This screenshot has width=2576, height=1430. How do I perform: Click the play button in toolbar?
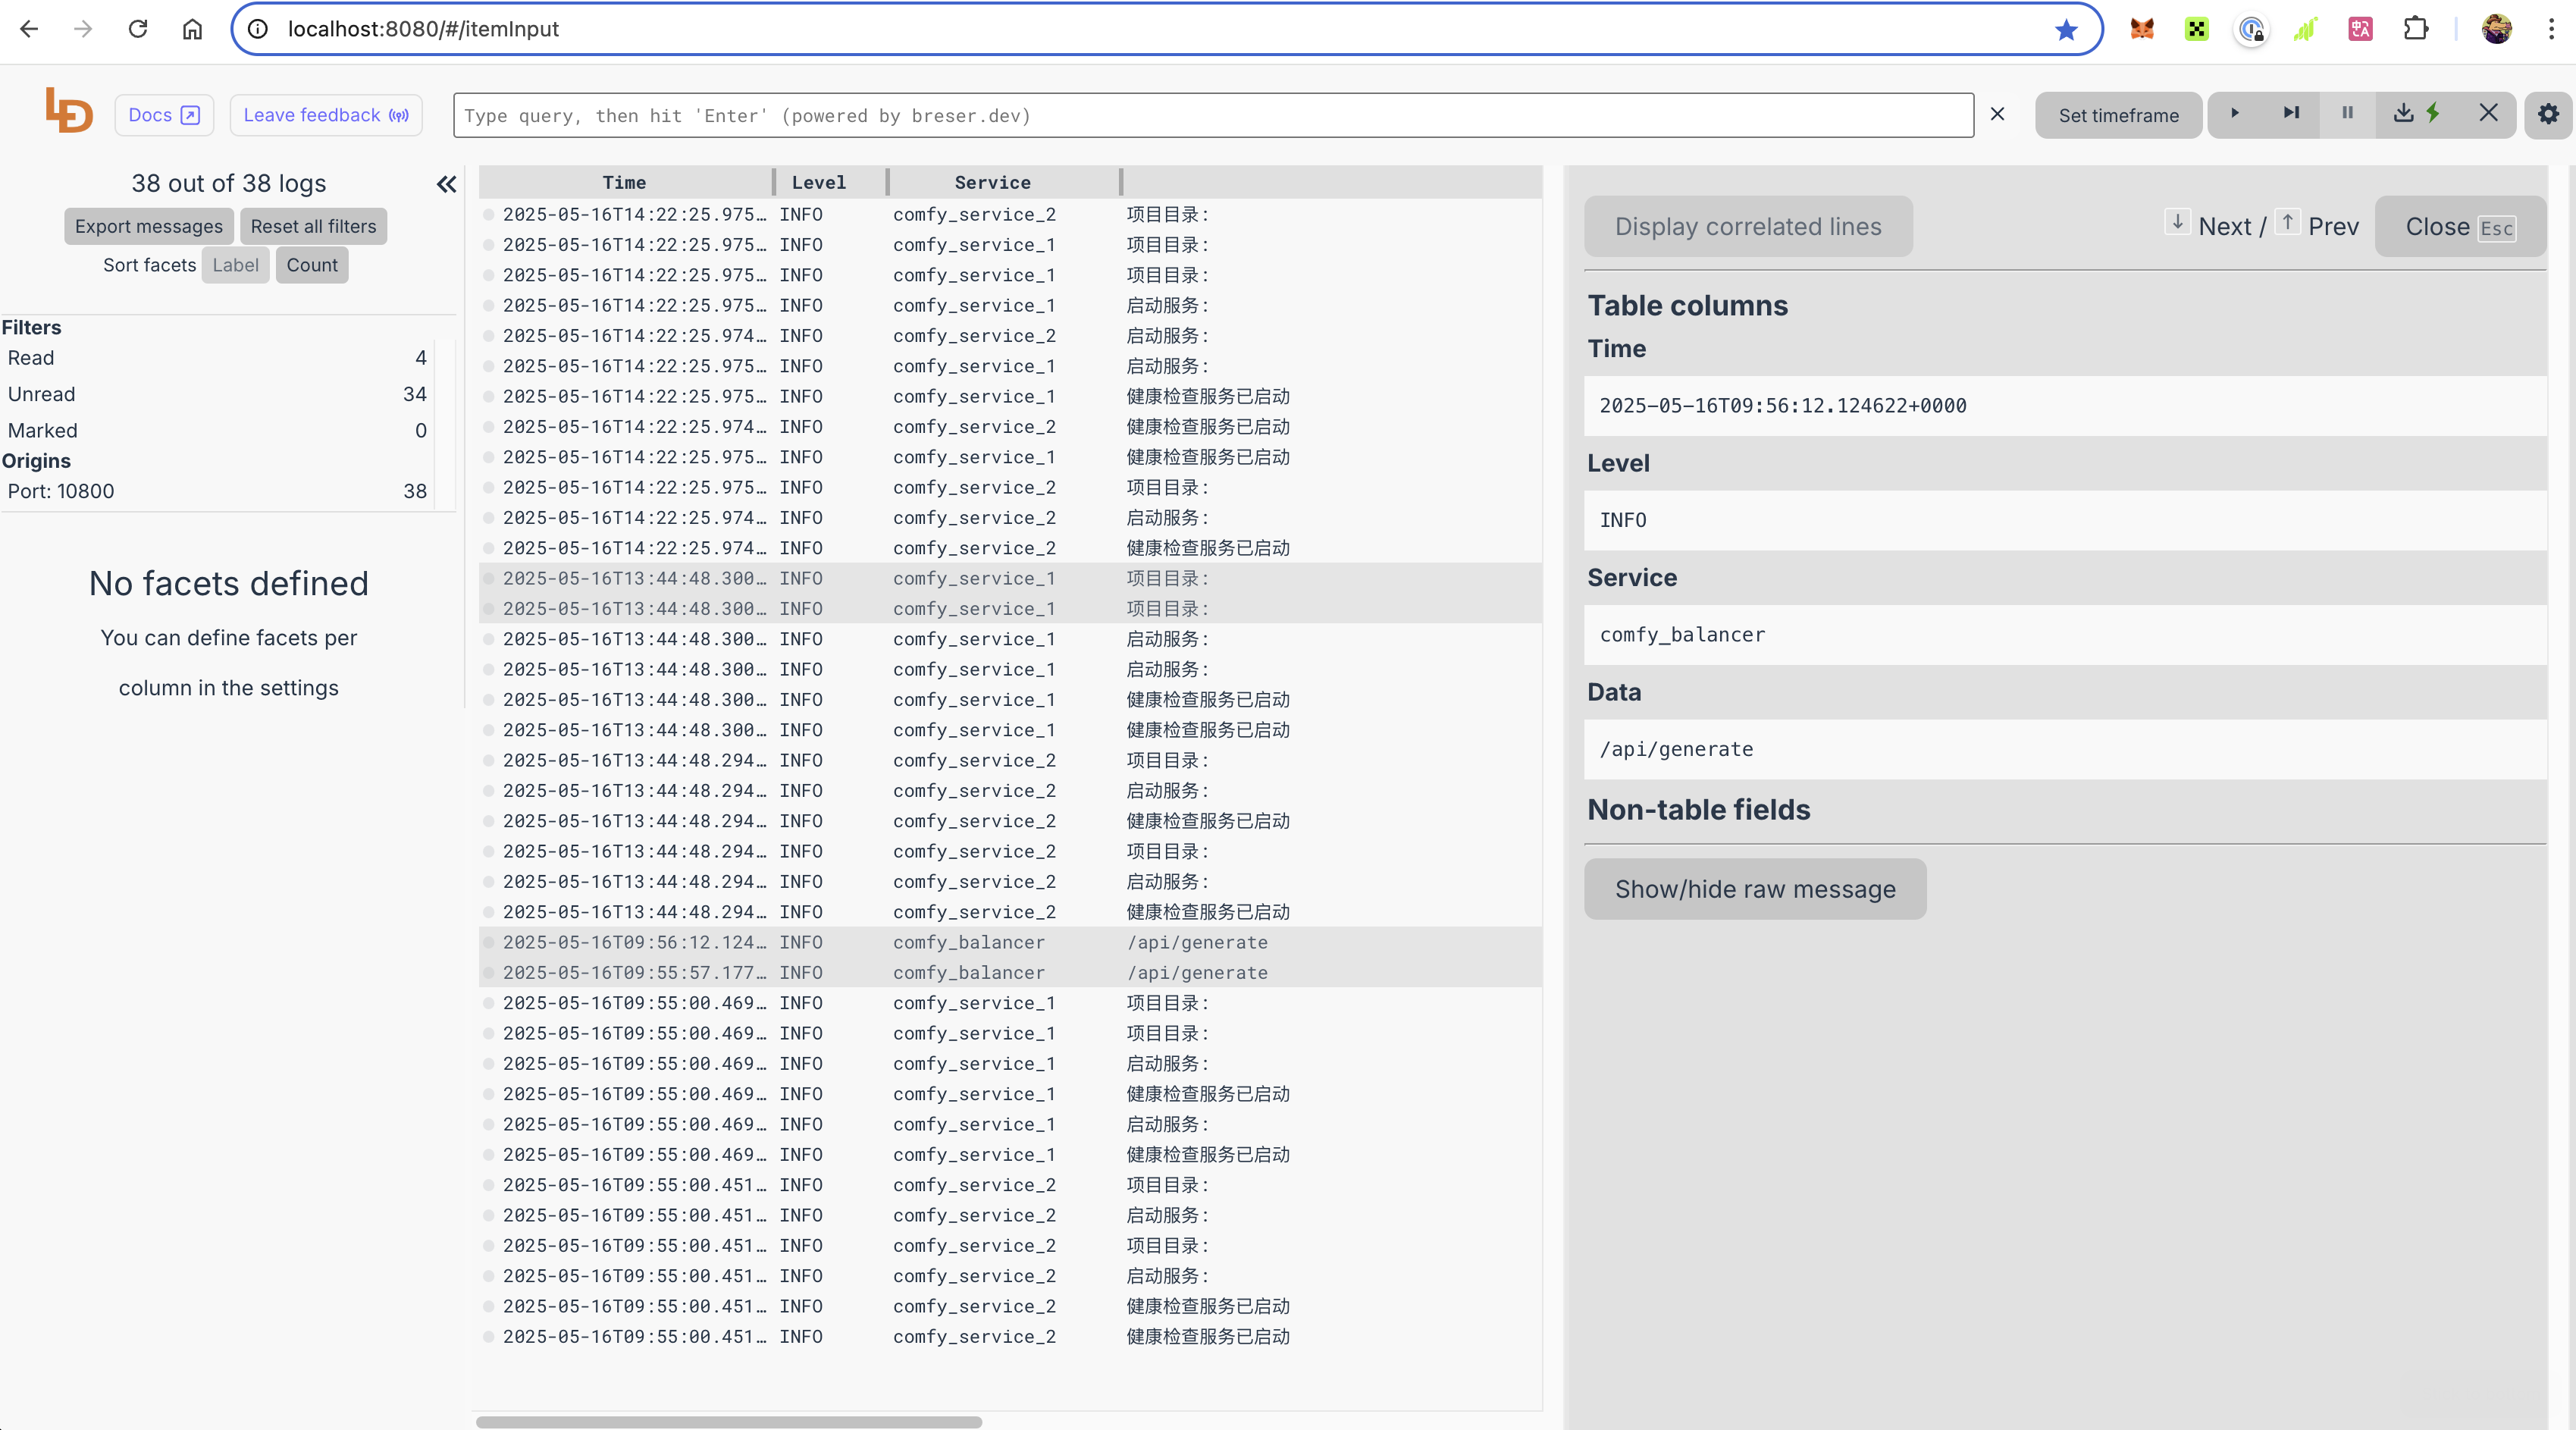(2234, 114)
